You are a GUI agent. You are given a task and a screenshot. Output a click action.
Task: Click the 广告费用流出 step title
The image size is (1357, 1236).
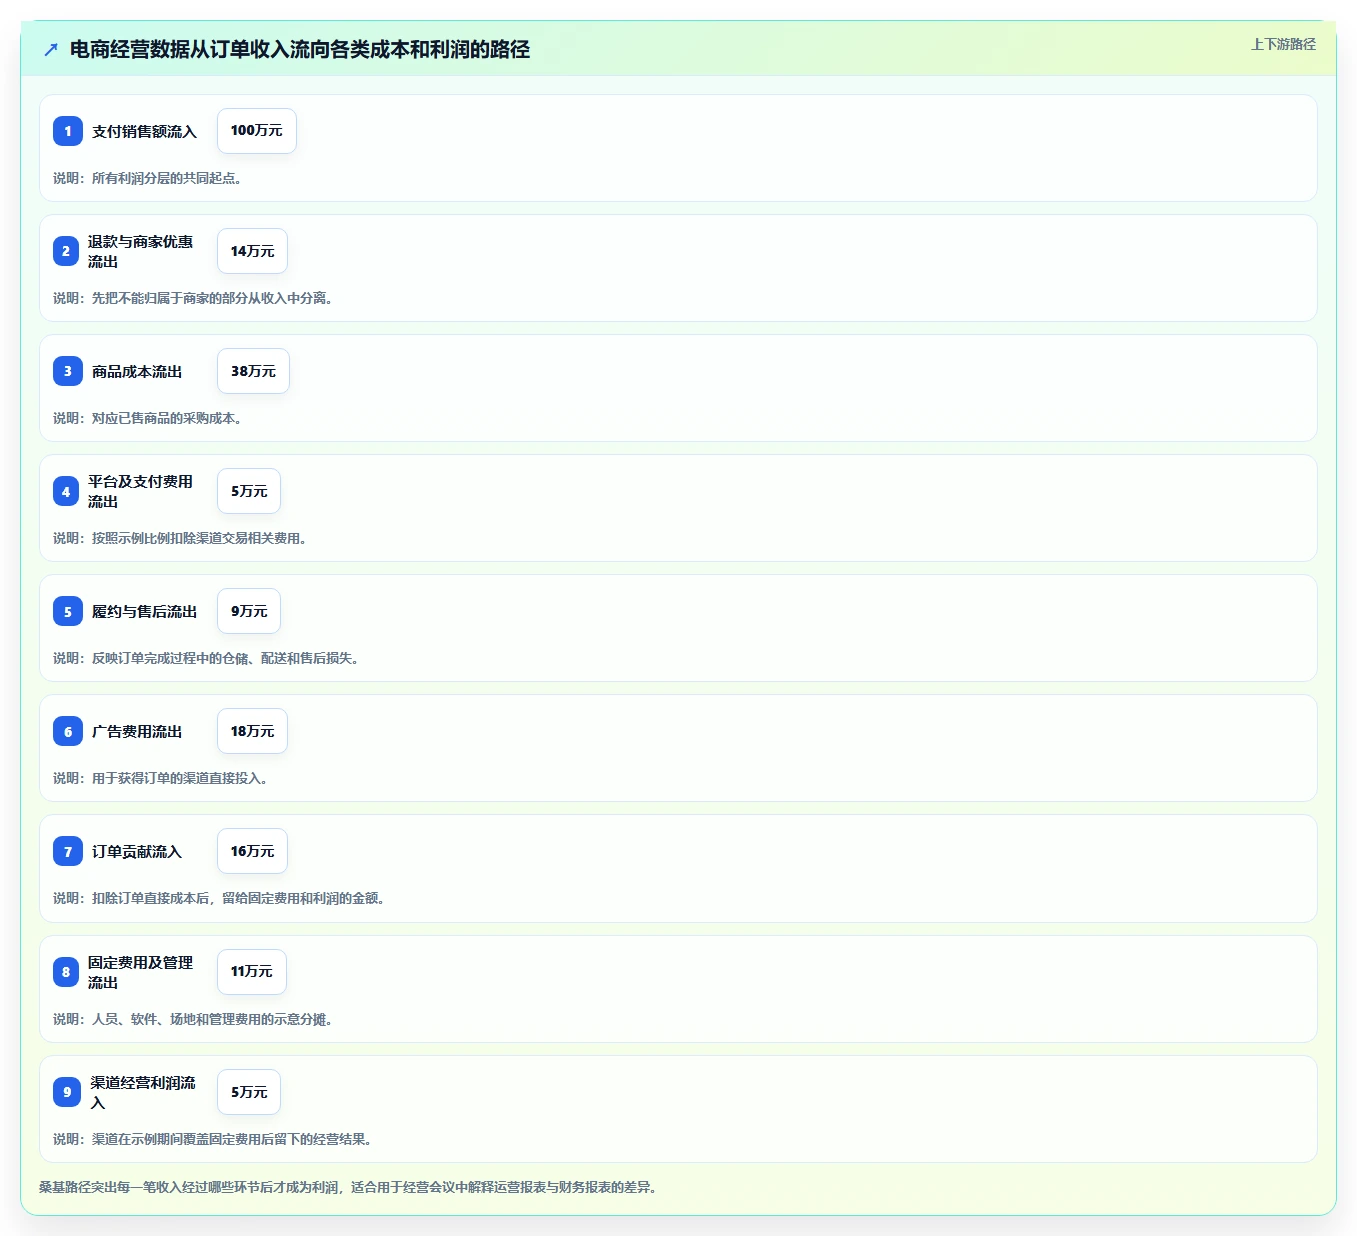(137, 731)
